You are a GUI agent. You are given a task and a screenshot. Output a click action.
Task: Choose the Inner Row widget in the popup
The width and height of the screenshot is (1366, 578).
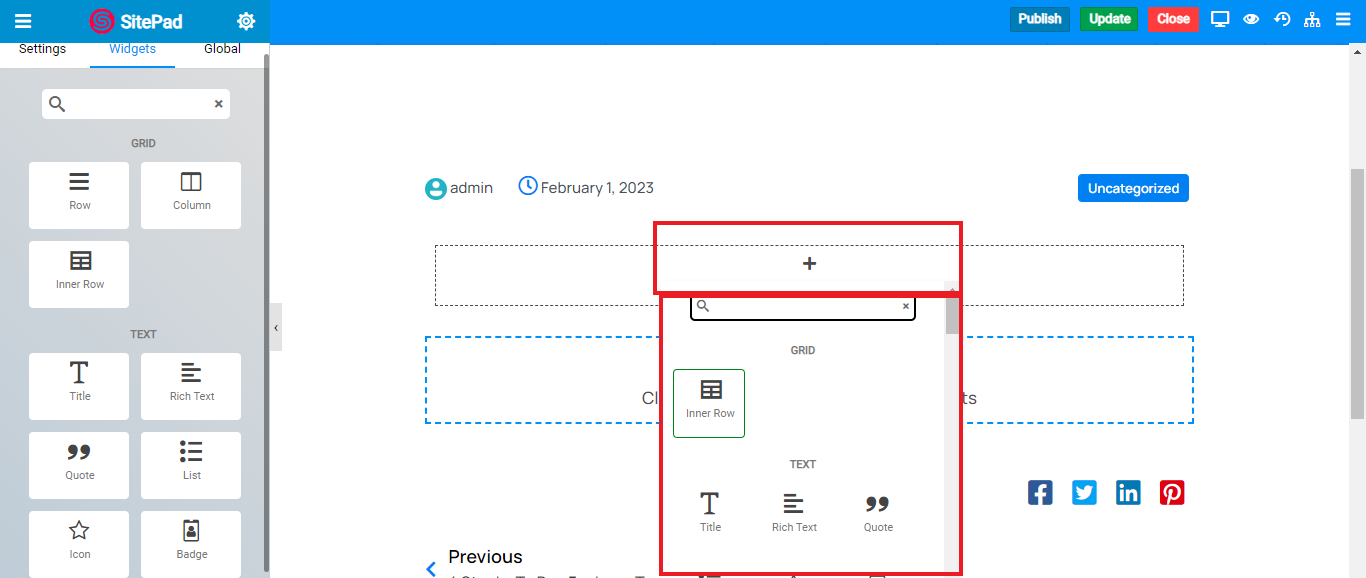pos(709,402)
